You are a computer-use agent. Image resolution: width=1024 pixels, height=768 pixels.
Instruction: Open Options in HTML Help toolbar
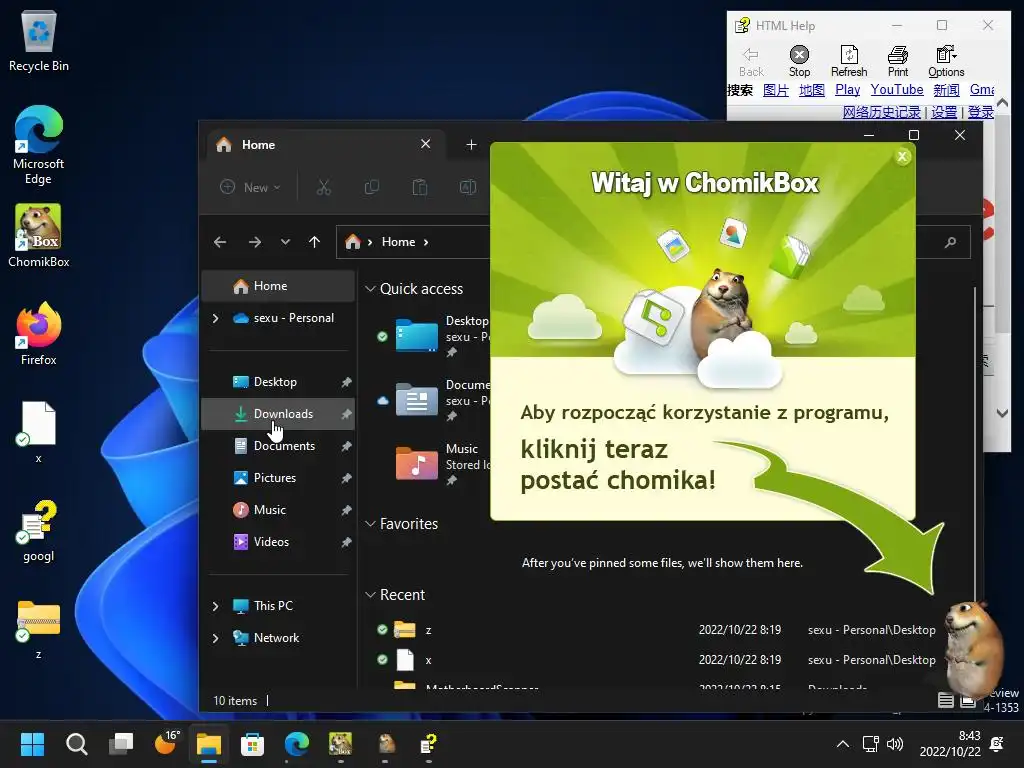click(946, 61)
